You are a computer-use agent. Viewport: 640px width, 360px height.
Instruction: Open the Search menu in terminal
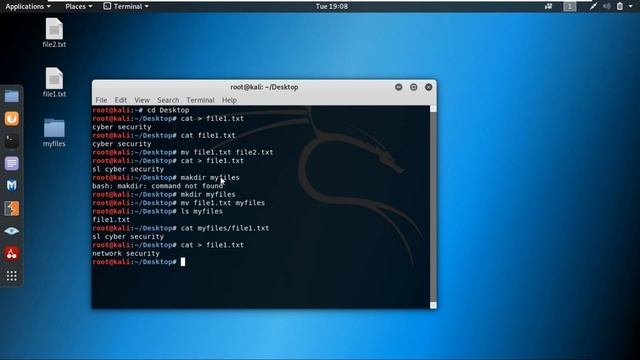click(x=168, y=100)
